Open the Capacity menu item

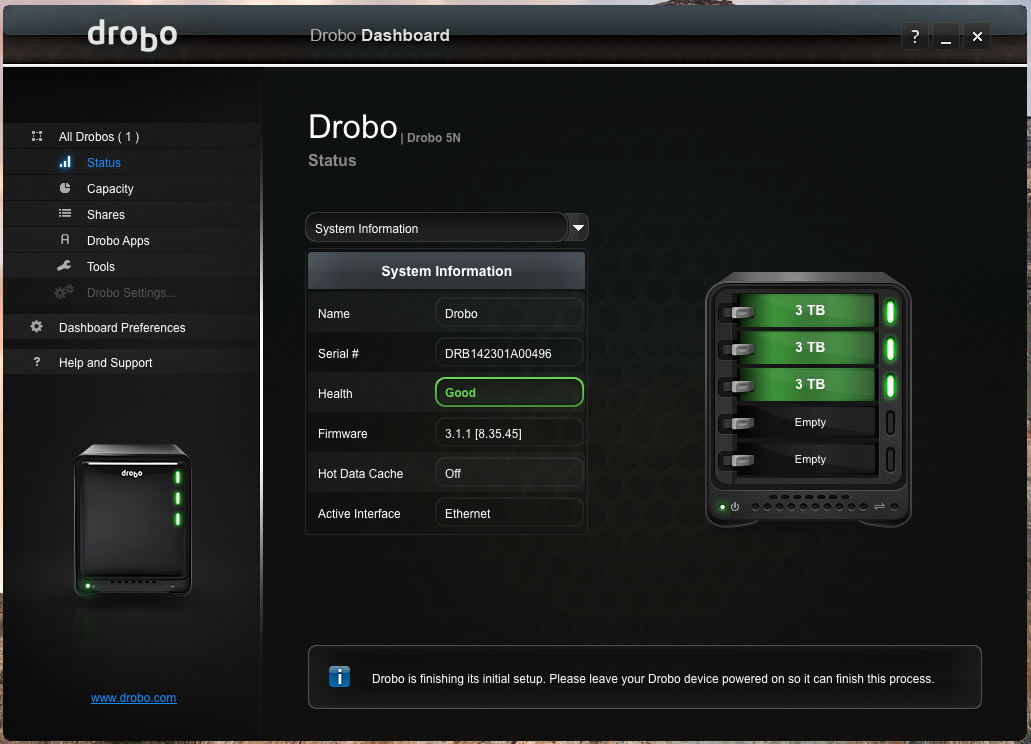click(x=110, y=189)
